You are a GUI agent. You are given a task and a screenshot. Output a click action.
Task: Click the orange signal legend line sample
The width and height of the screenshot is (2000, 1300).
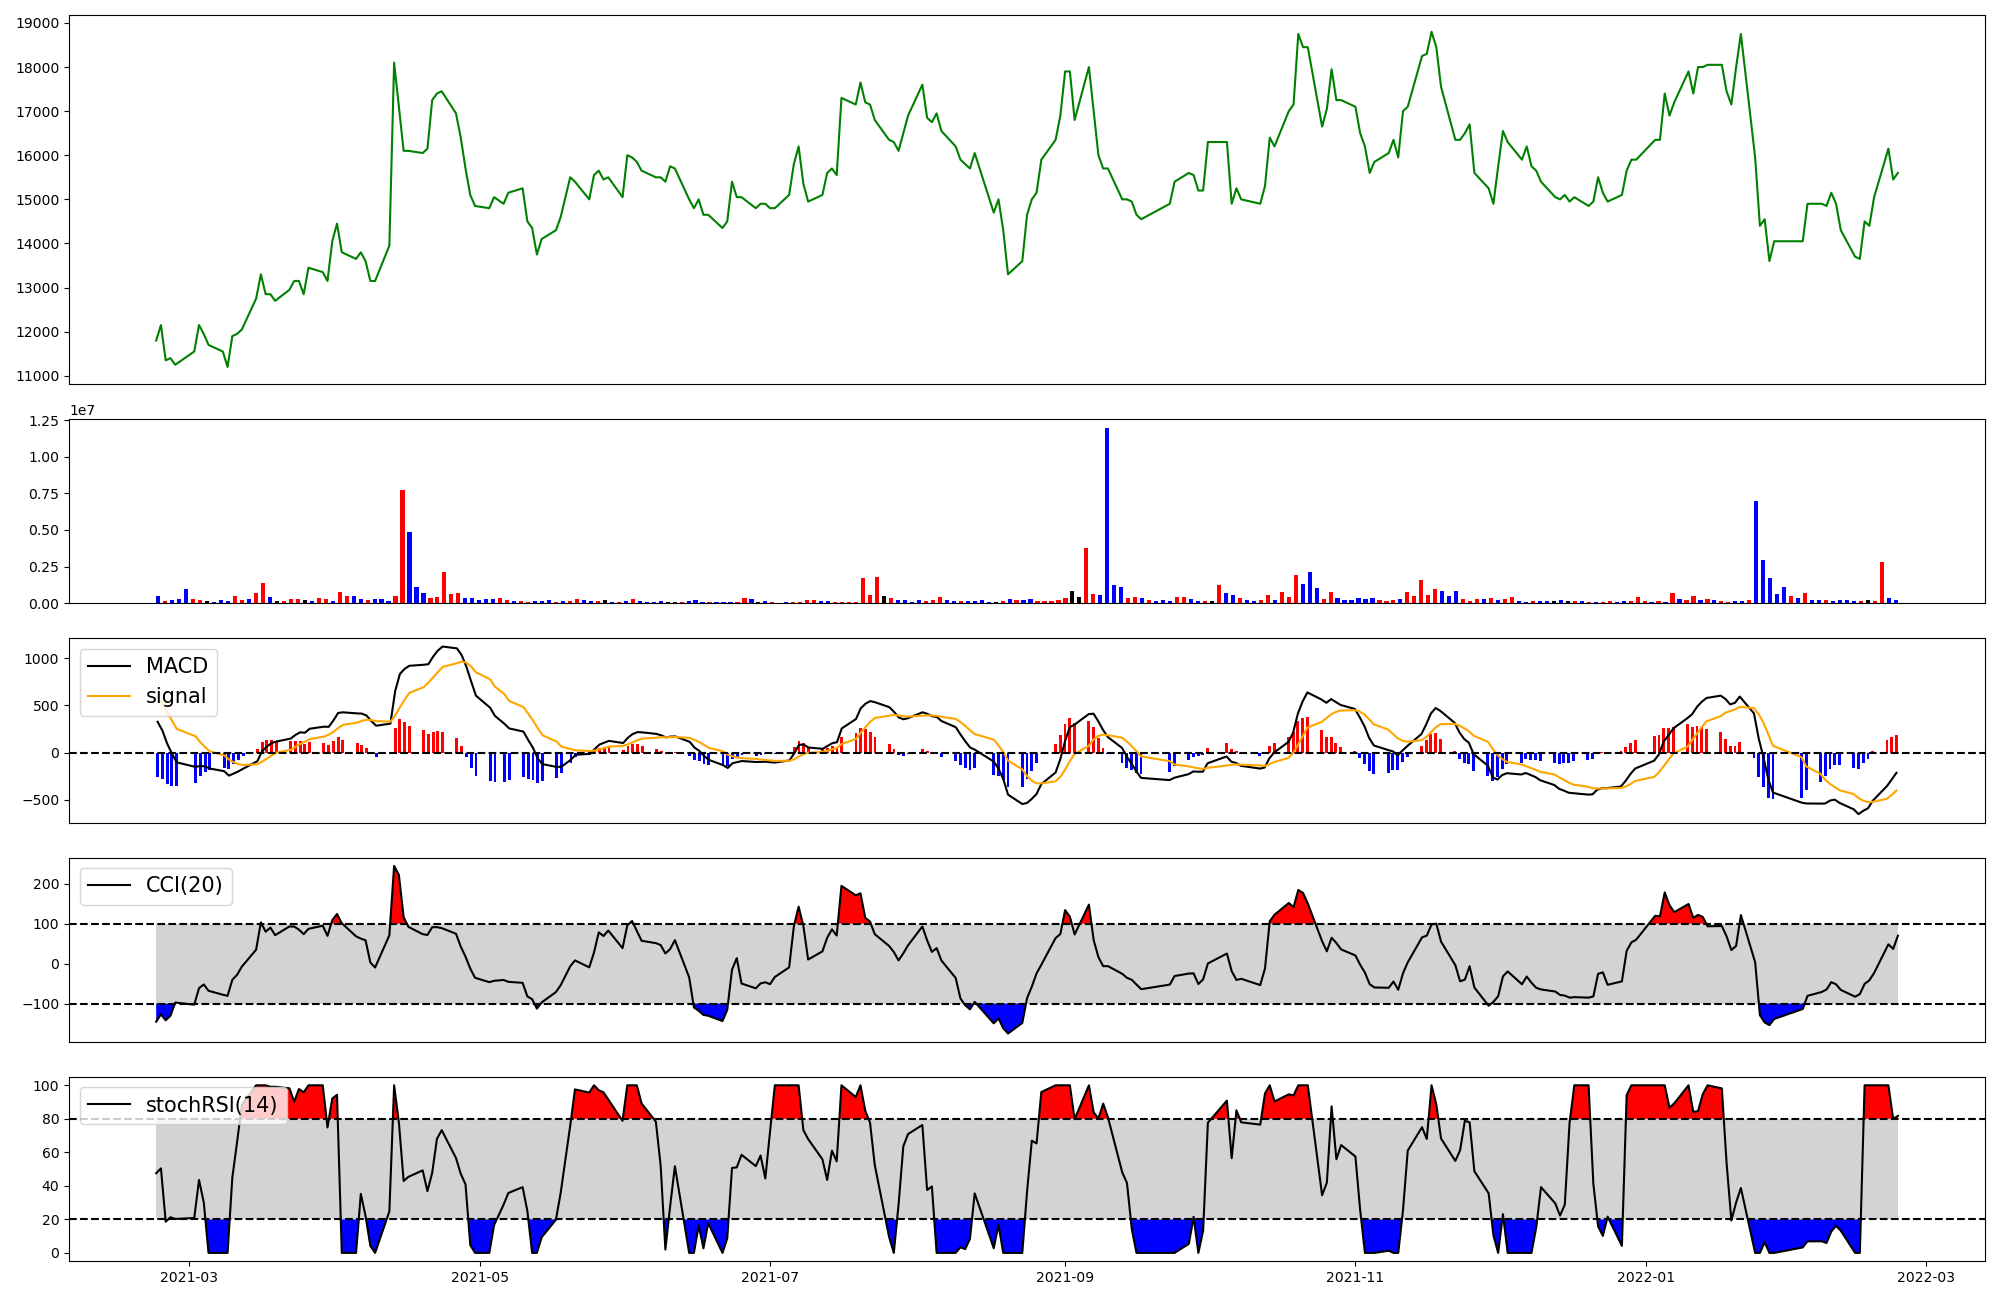[x=110, y=696]
